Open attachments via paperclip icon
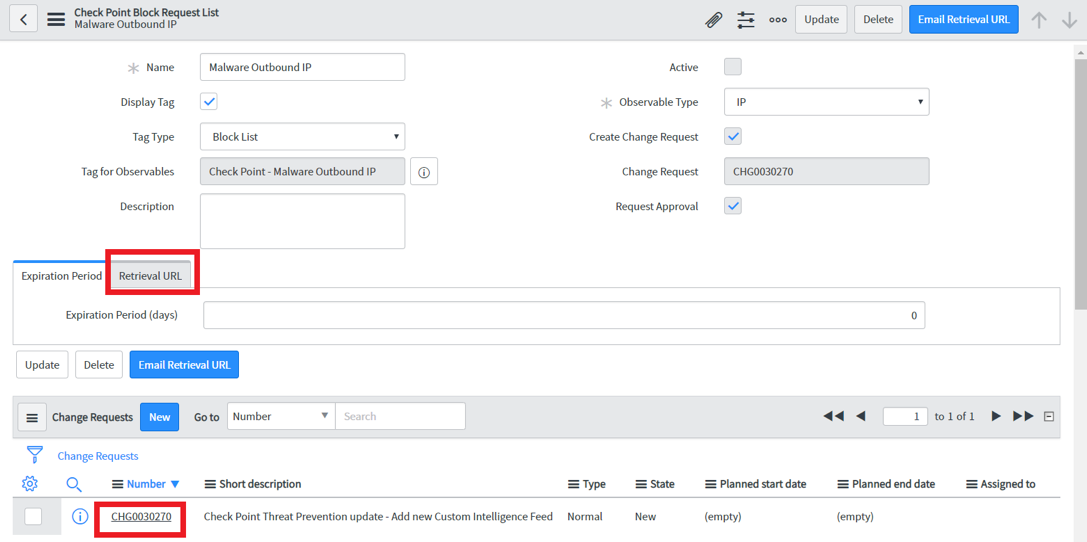Screen dimensions: 1087x542 click(713, 19)
